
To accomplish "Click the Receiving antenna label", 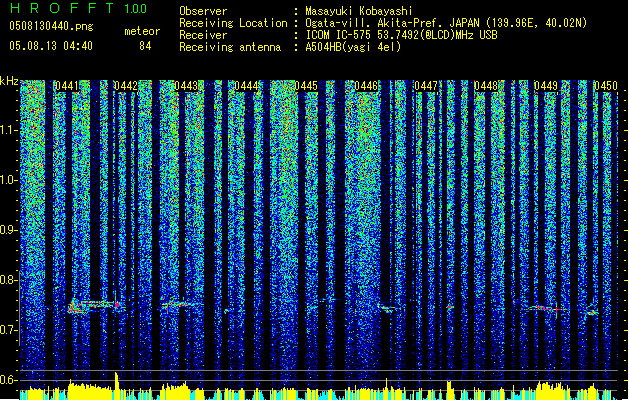I will click(x=230, y=47).
